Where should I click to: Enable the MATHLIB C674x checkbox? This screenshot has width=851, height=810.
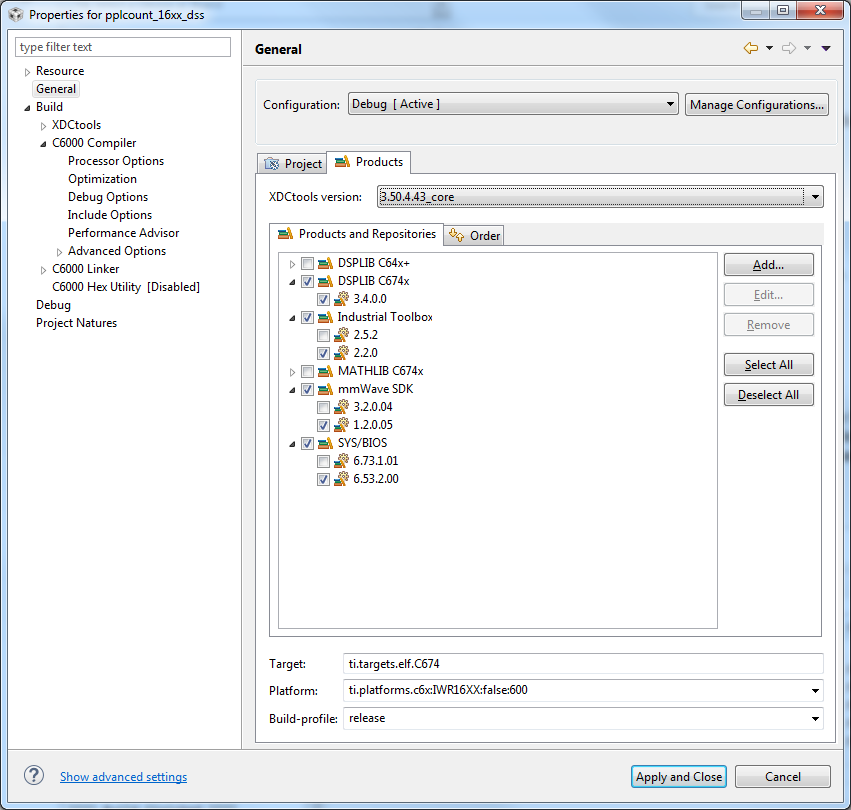click(x=307, y=371)
